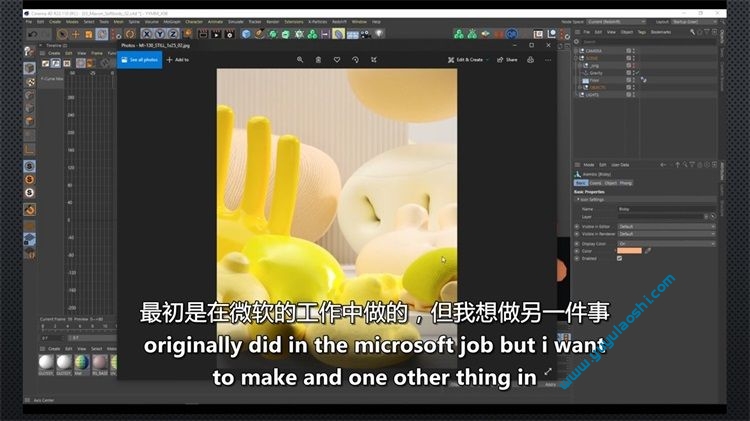Viewport: 750px width, 421px height.
Task: Click the Spline Pen icon
Action: pyautogui.click(x=260, y=34)
